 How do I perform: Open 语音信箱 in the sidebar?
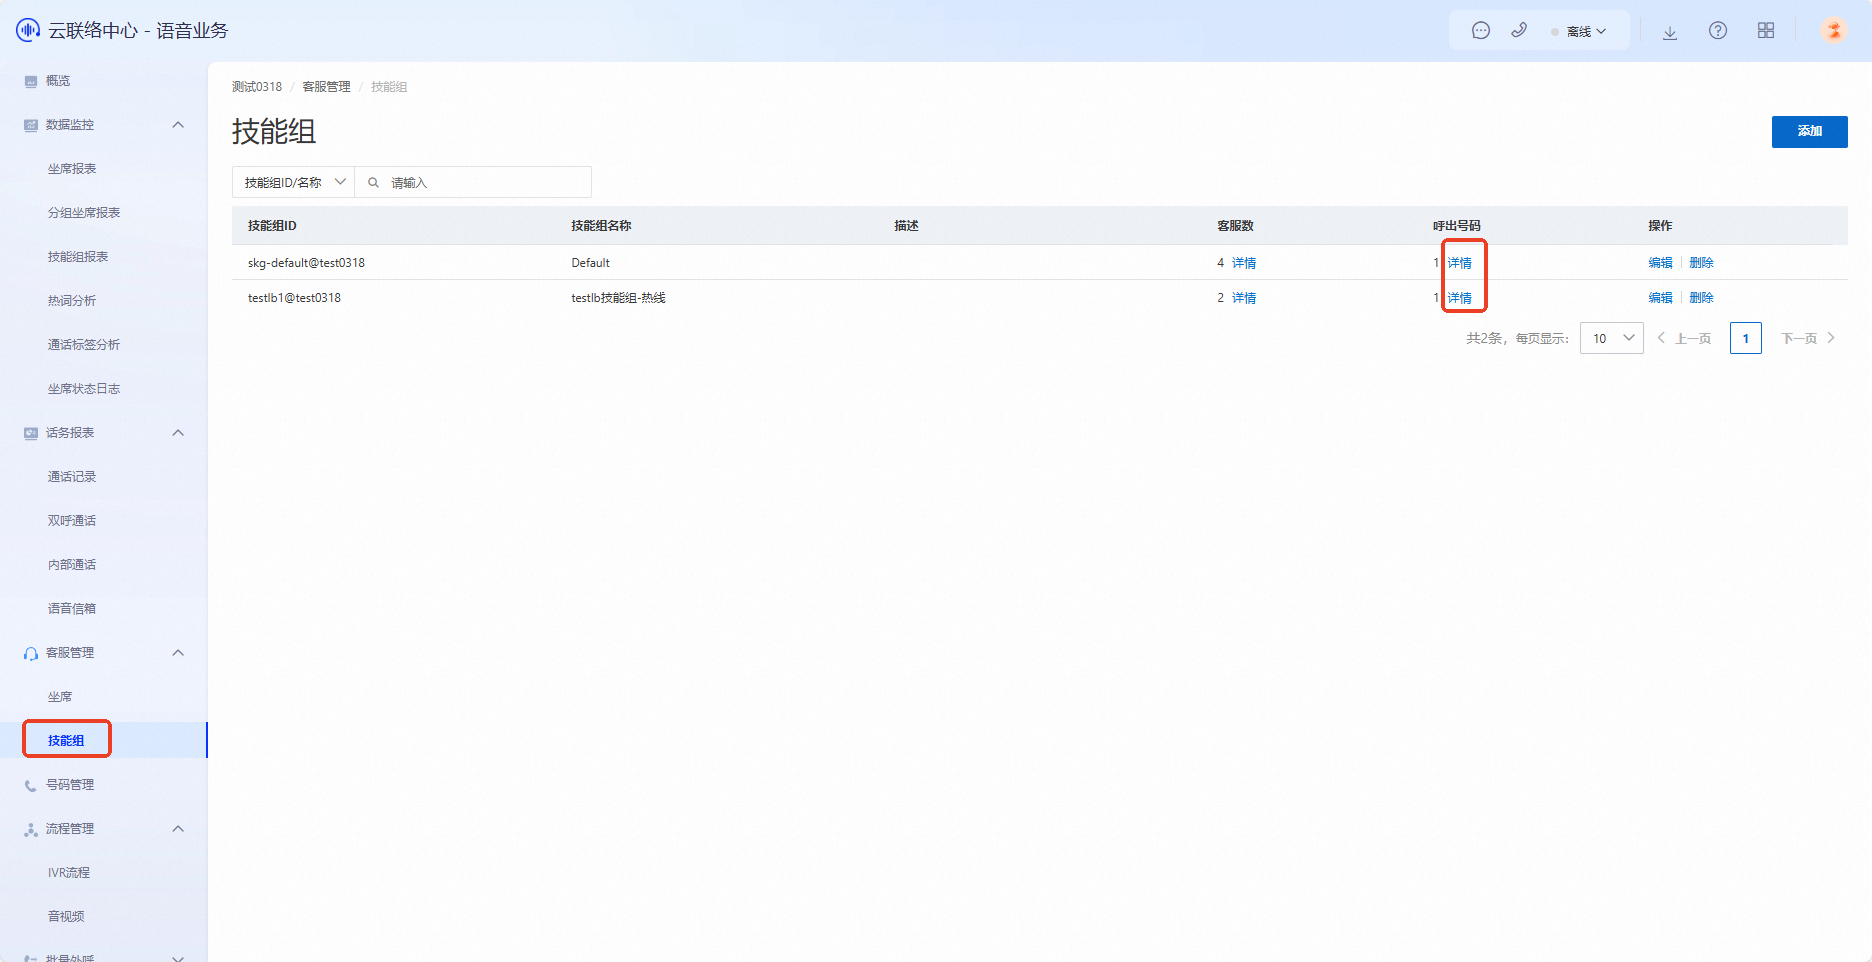72,609
